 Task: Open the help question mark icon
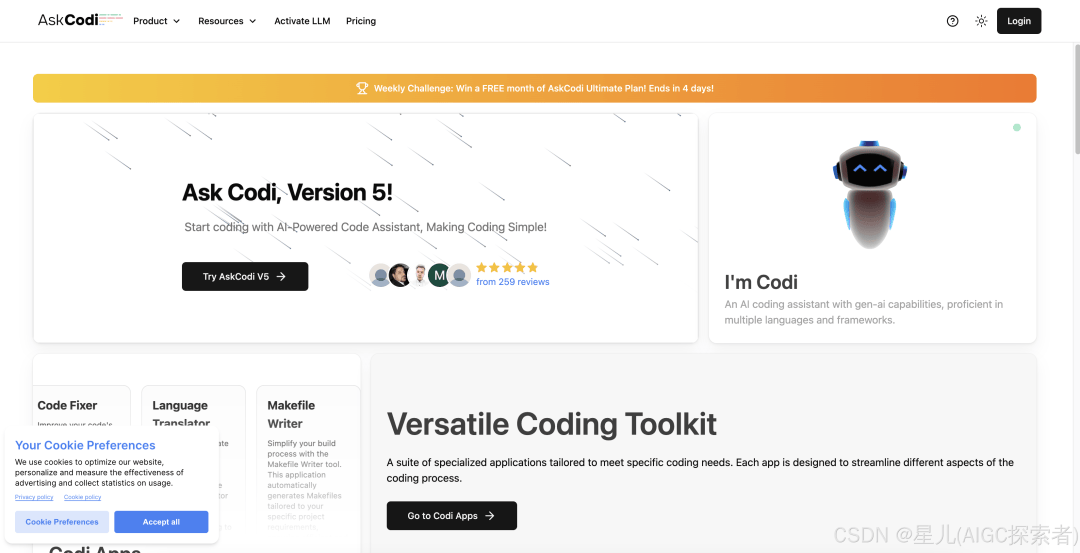point(952,21)
